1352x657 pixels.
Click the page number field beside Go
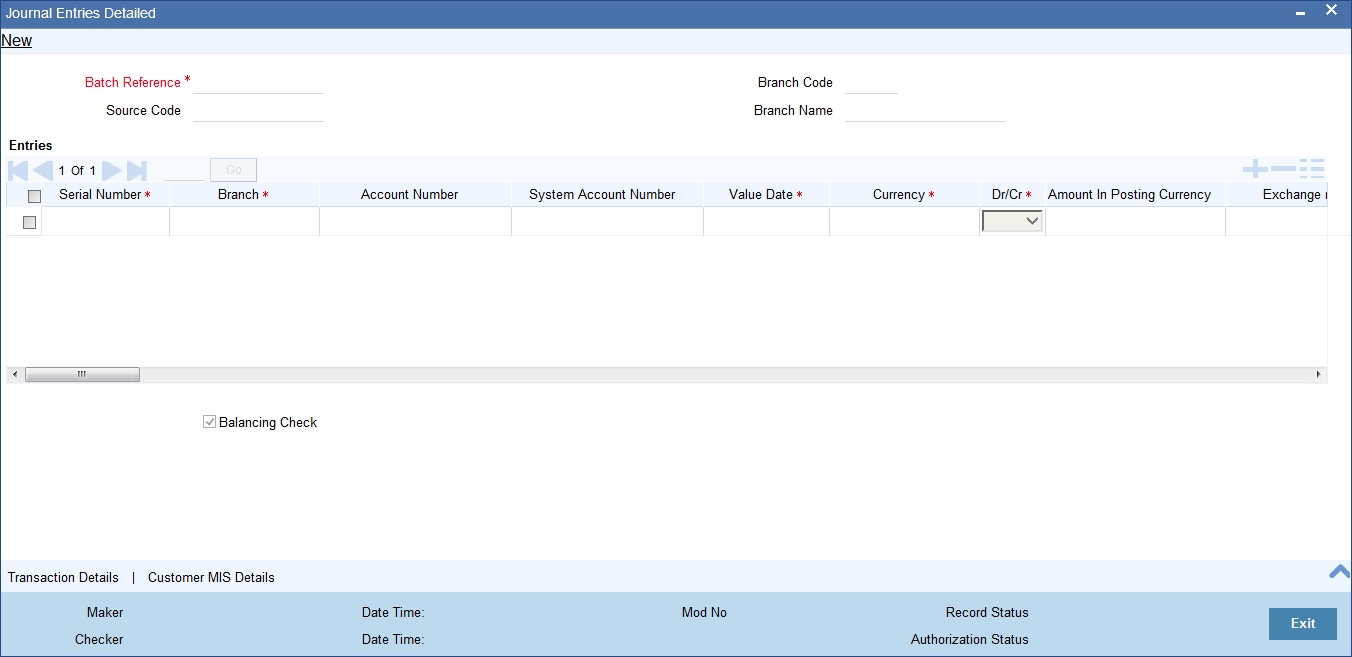[x=184, y=170]
